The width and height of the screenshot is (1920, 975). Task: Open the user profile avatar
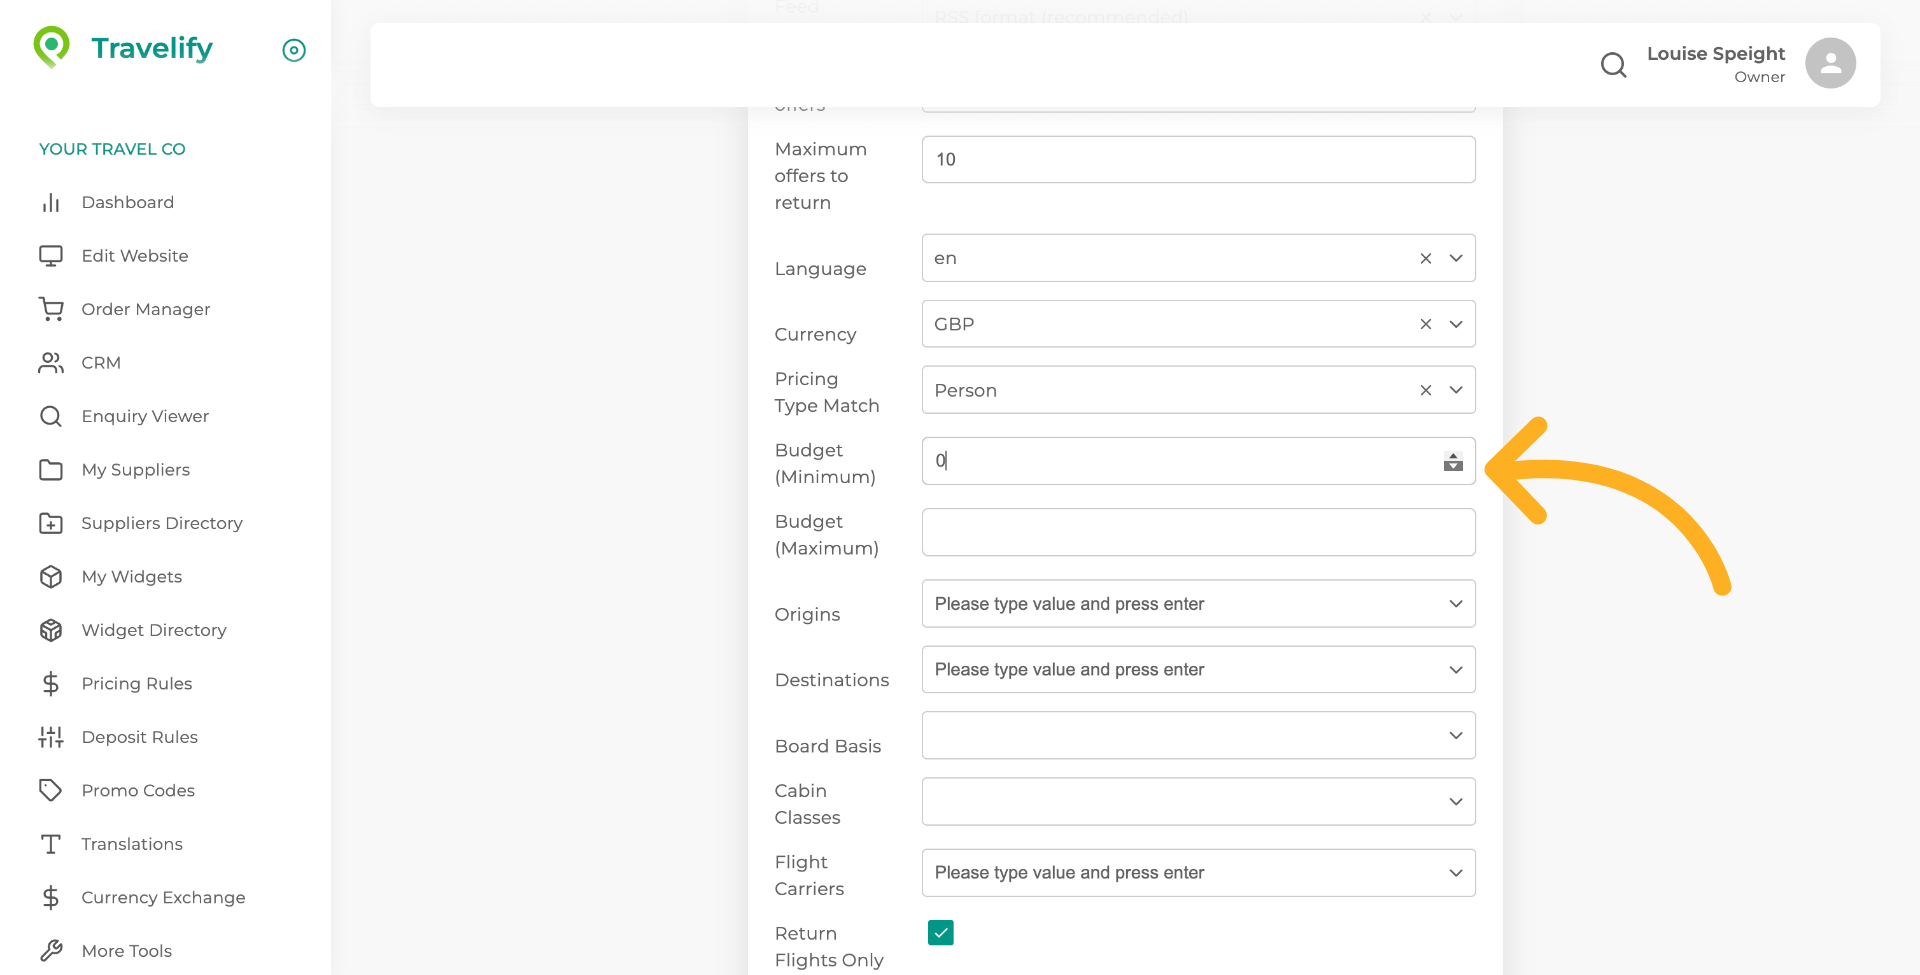tap(1830, 64)
